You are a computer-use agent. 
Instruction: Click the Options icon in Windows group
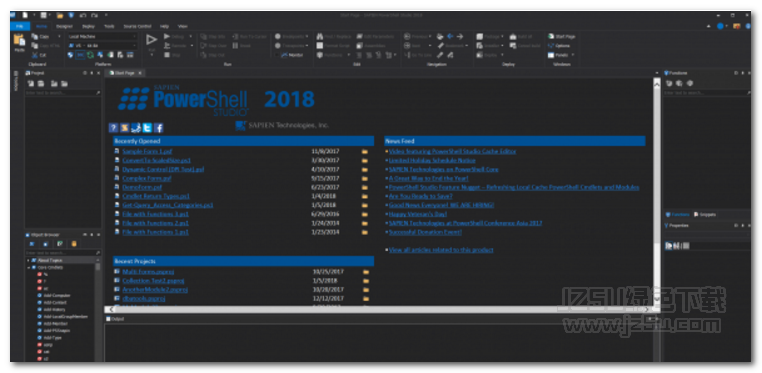[x=551, y=46]
